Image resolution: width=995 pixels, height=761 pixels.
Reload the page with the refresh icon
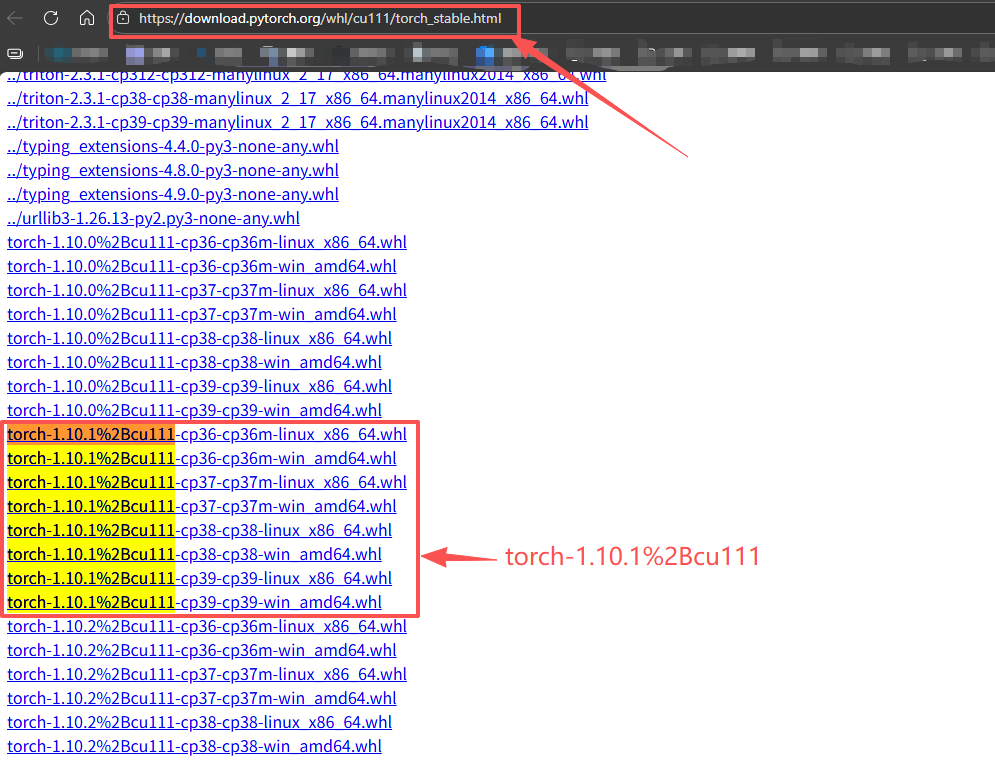pos(51,18)
